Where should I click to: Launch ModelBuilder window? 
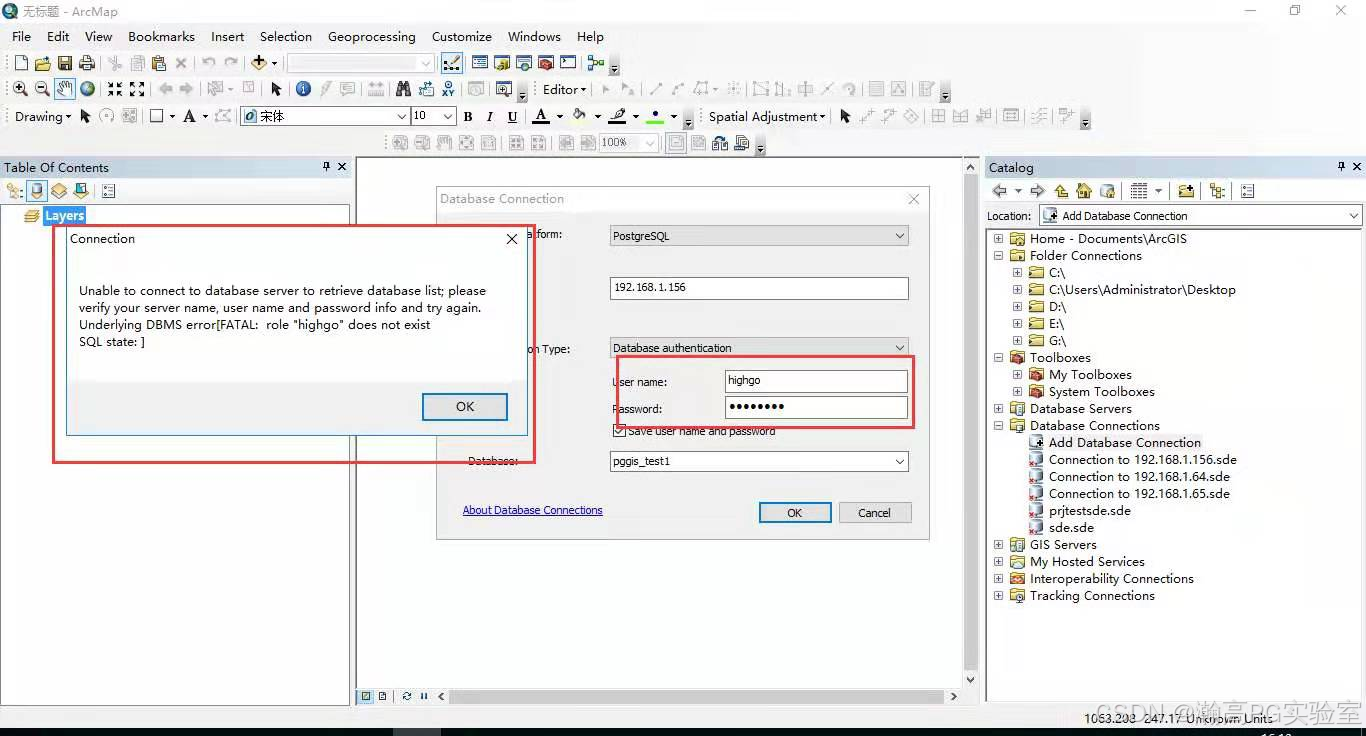pos(596,63)
